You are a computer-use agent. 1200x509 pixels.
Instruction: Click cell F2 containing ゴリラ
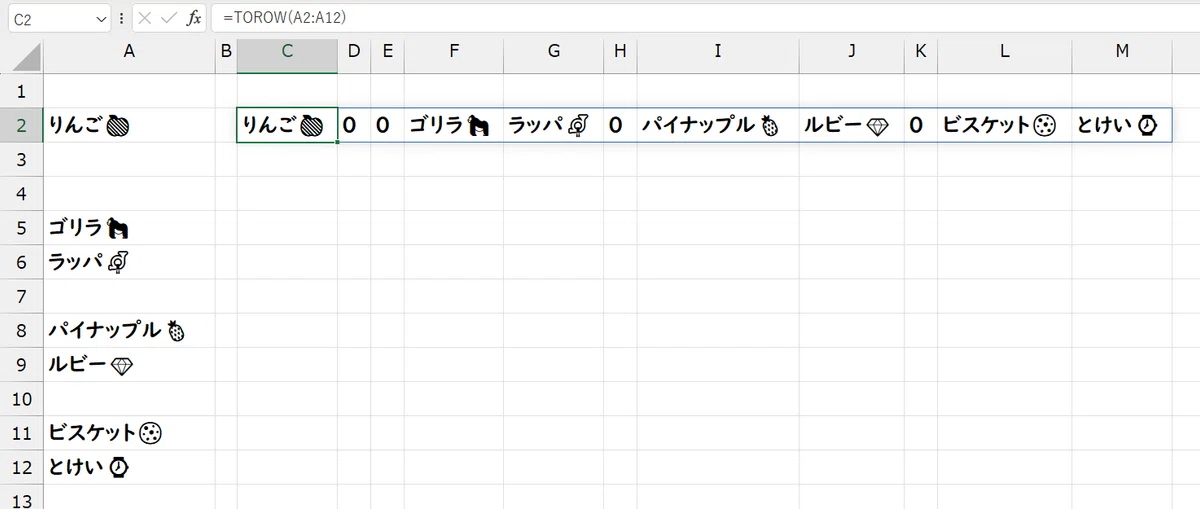[x=454, y=125]
